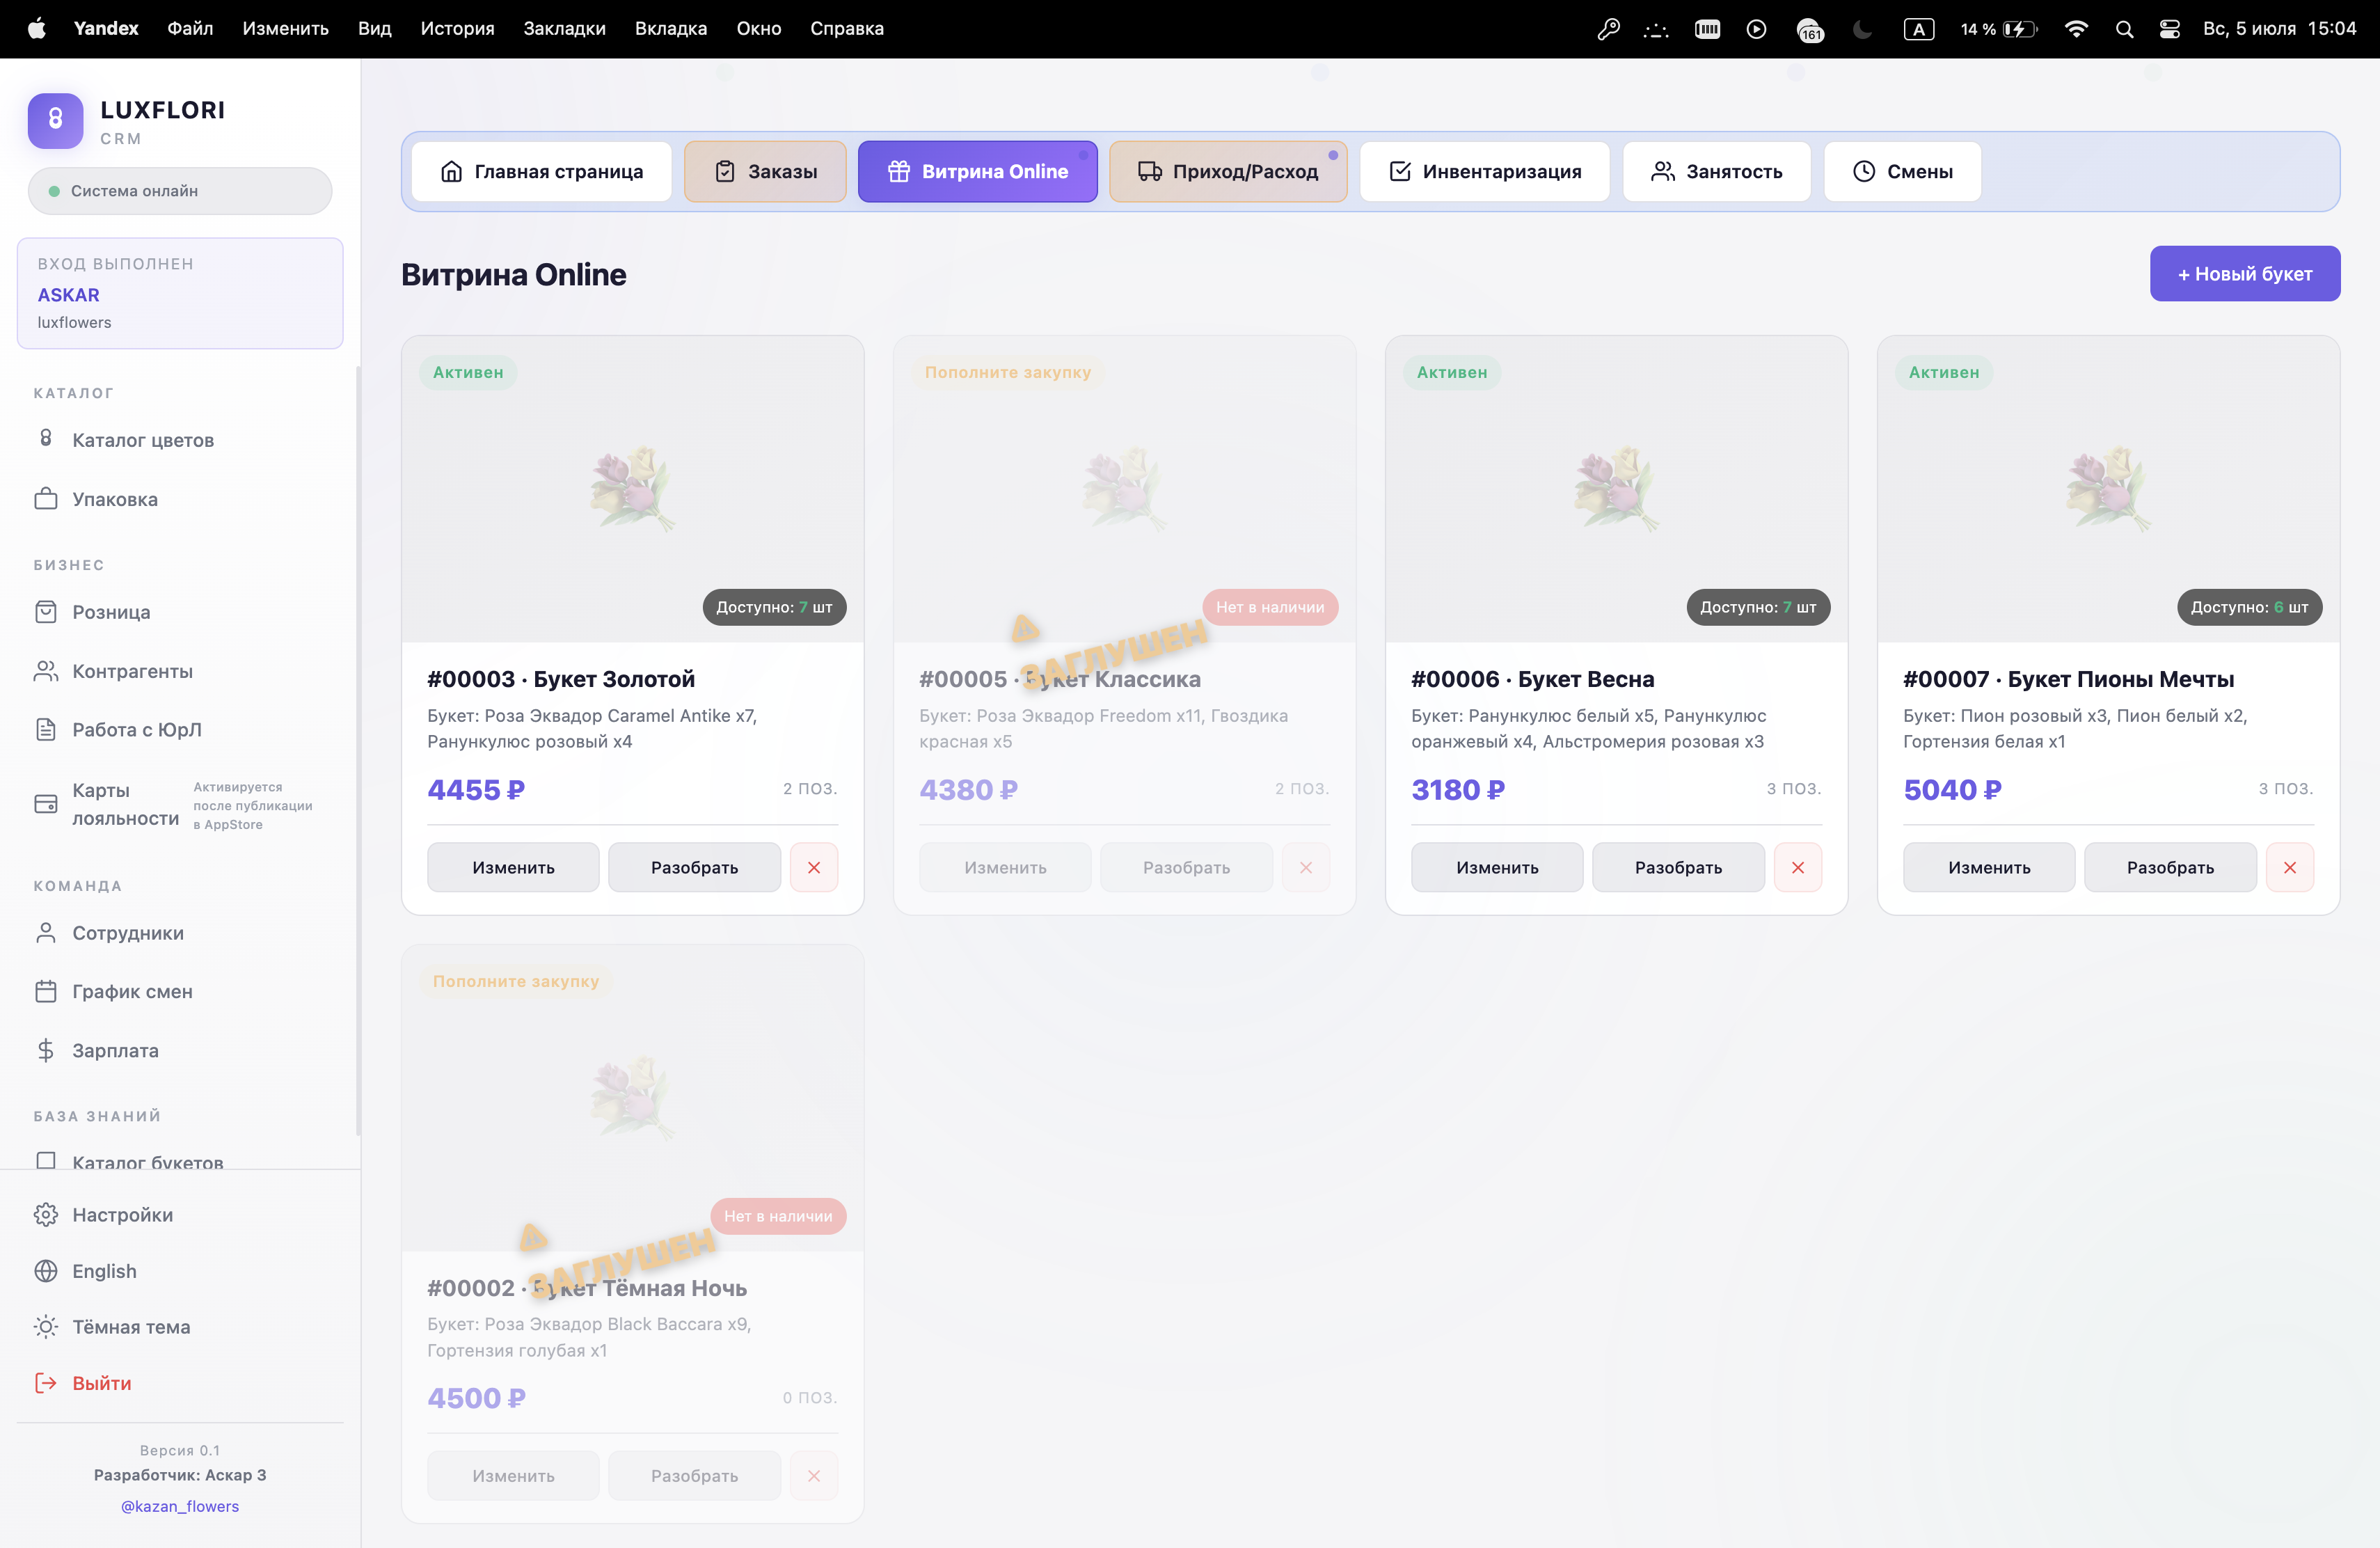Click Разобрать on Букет Пионы Мечты
The image size is (2380, 1548).
coord(2170,867)
